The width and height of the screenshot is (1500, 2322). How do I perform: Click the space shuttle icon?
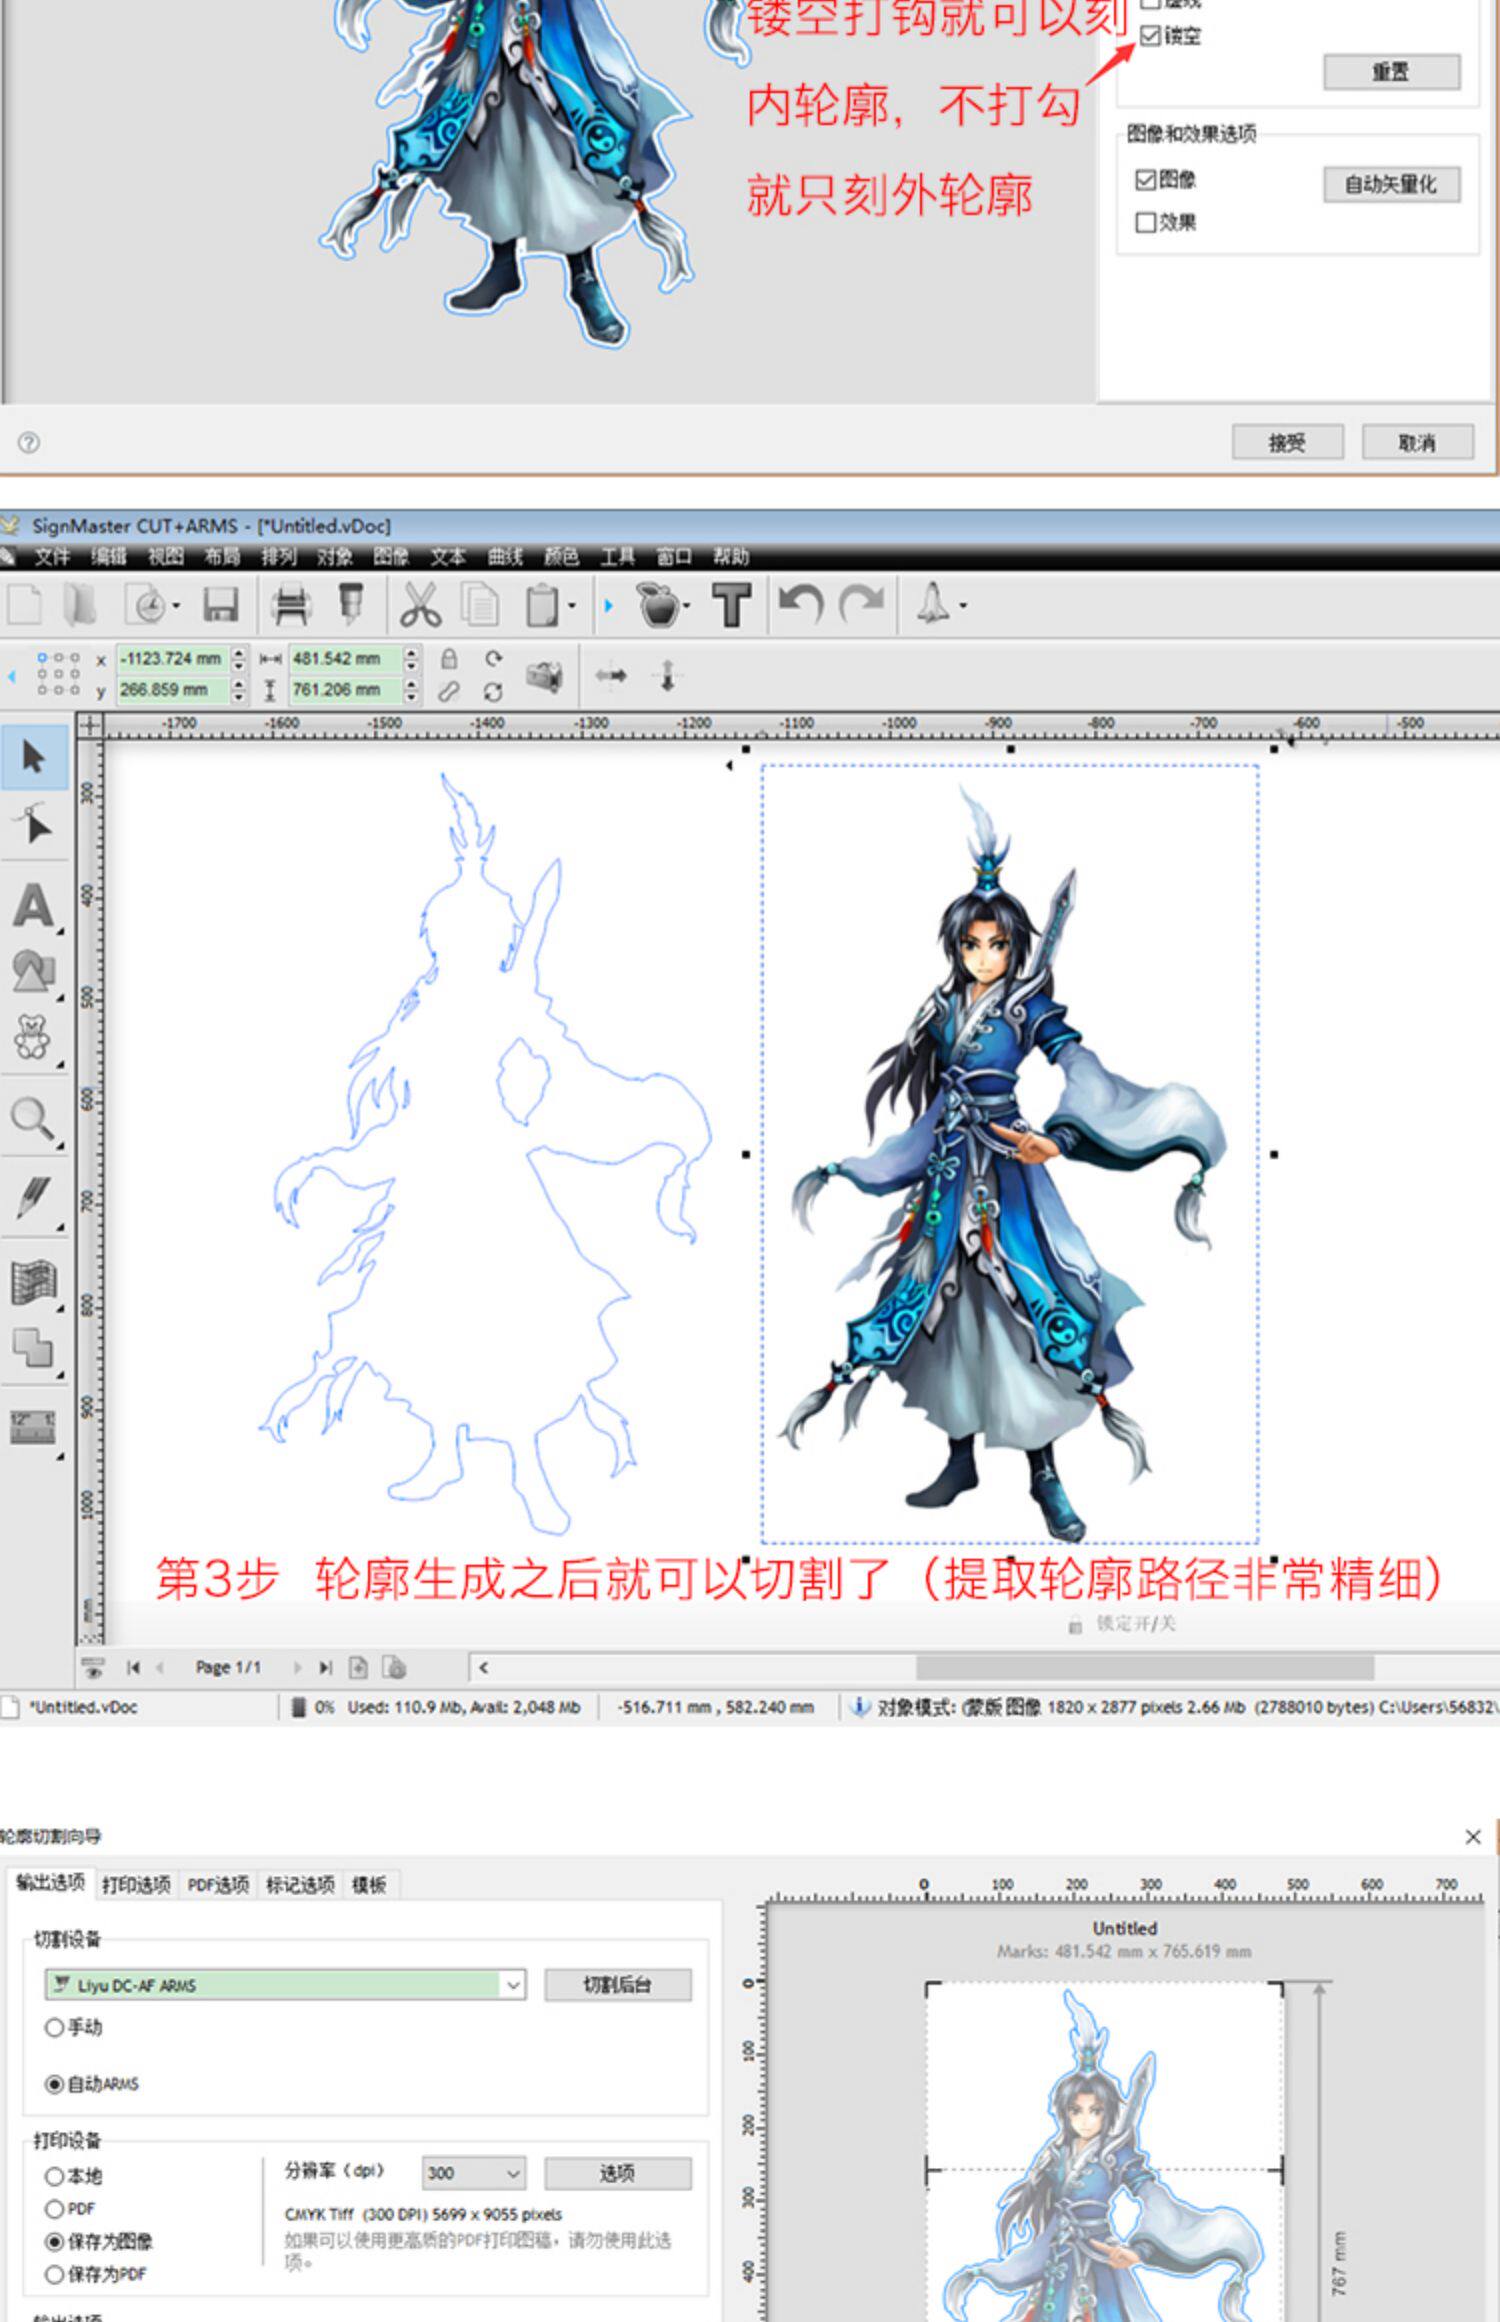[x=933, y=604]
